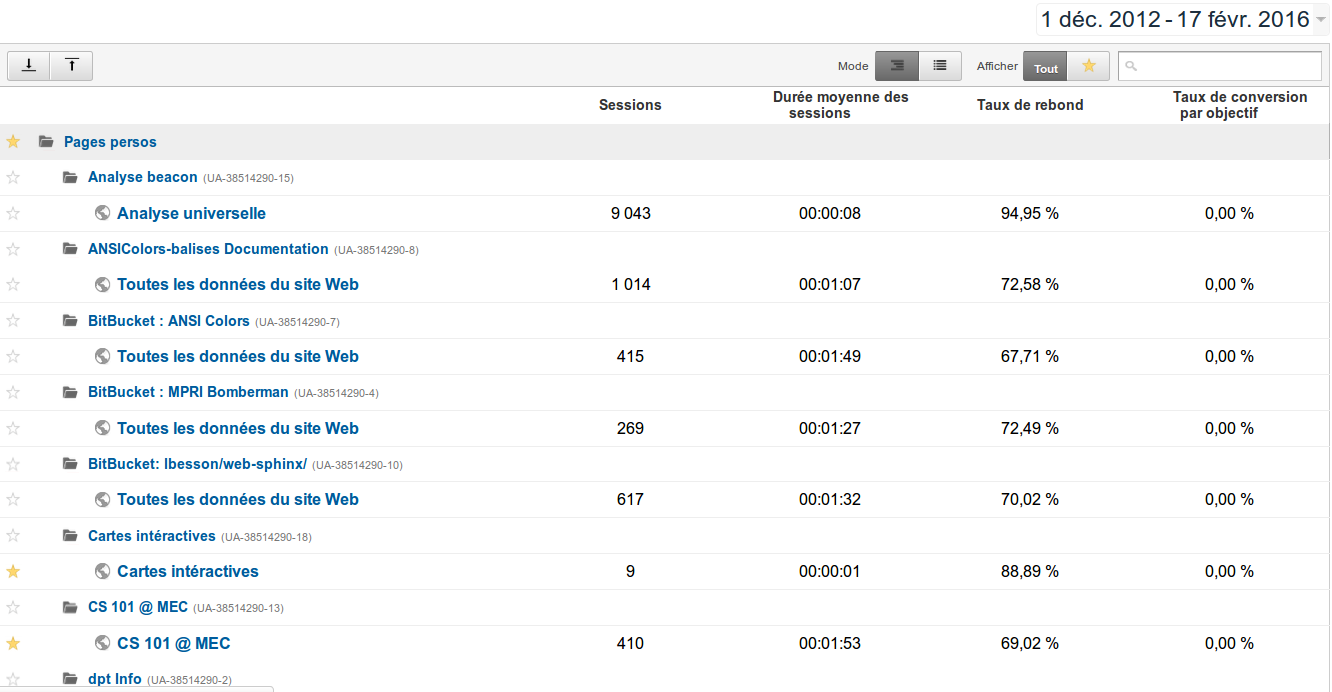Star the Analyse universelle view
1332x692 pixels.
pos(13,213)
